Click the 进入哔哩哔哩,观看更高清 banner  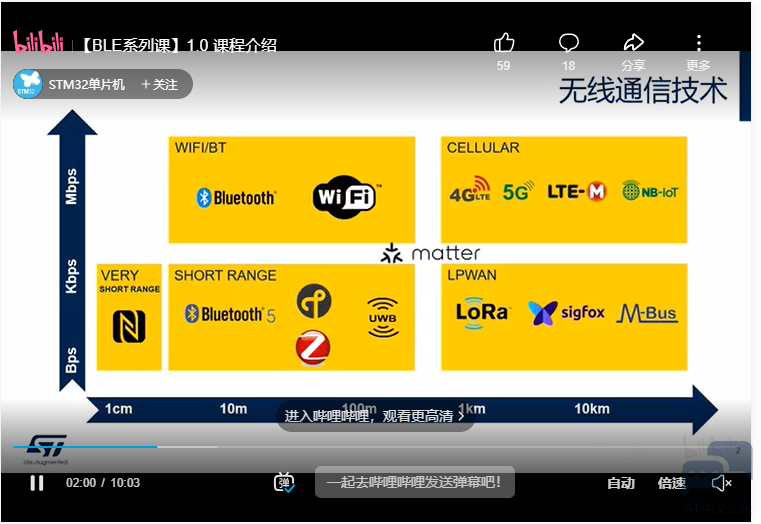375,416
